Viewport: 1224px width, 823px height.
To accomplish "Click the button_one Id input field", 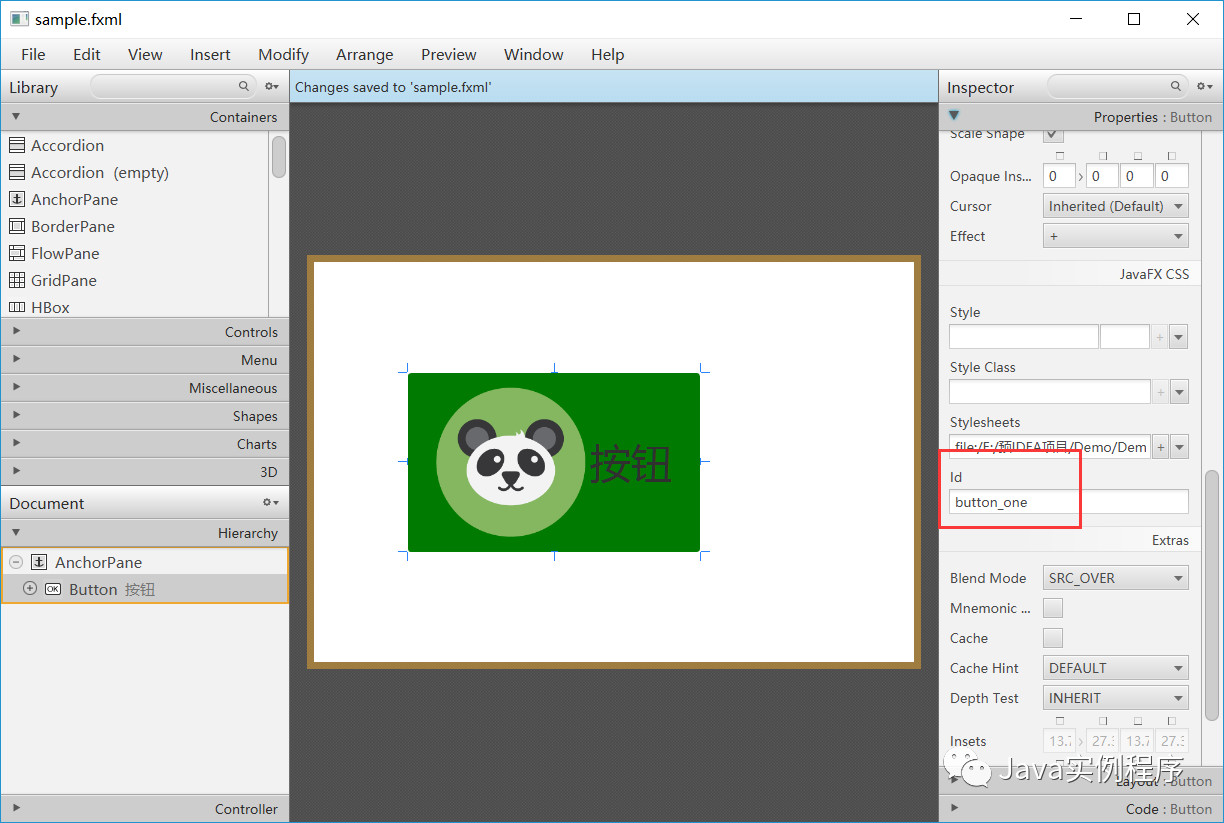I will tap(1013, 501).
